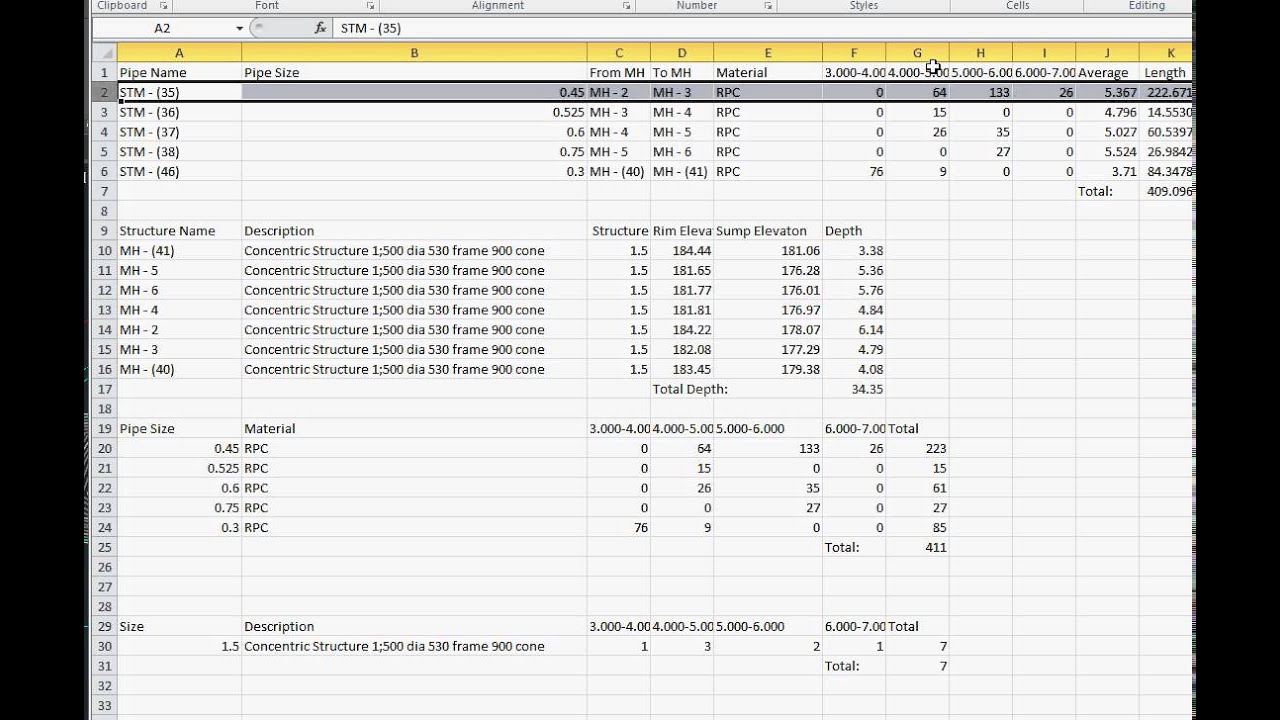Click the average value 5.367
The image size is (1280, 720).
[x=1107, y=92]
